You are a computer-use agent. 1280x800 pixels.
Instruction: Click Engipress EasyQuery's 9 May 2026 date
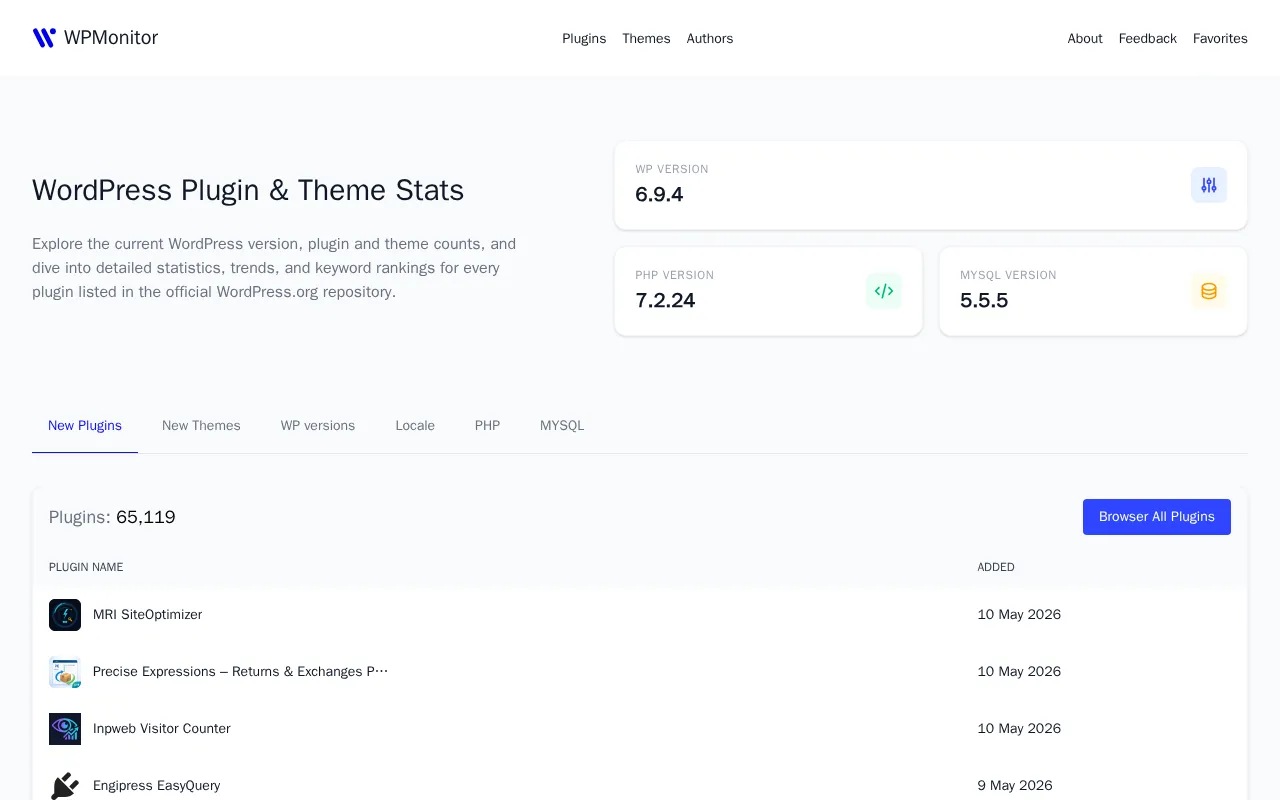coord(1015,786)
